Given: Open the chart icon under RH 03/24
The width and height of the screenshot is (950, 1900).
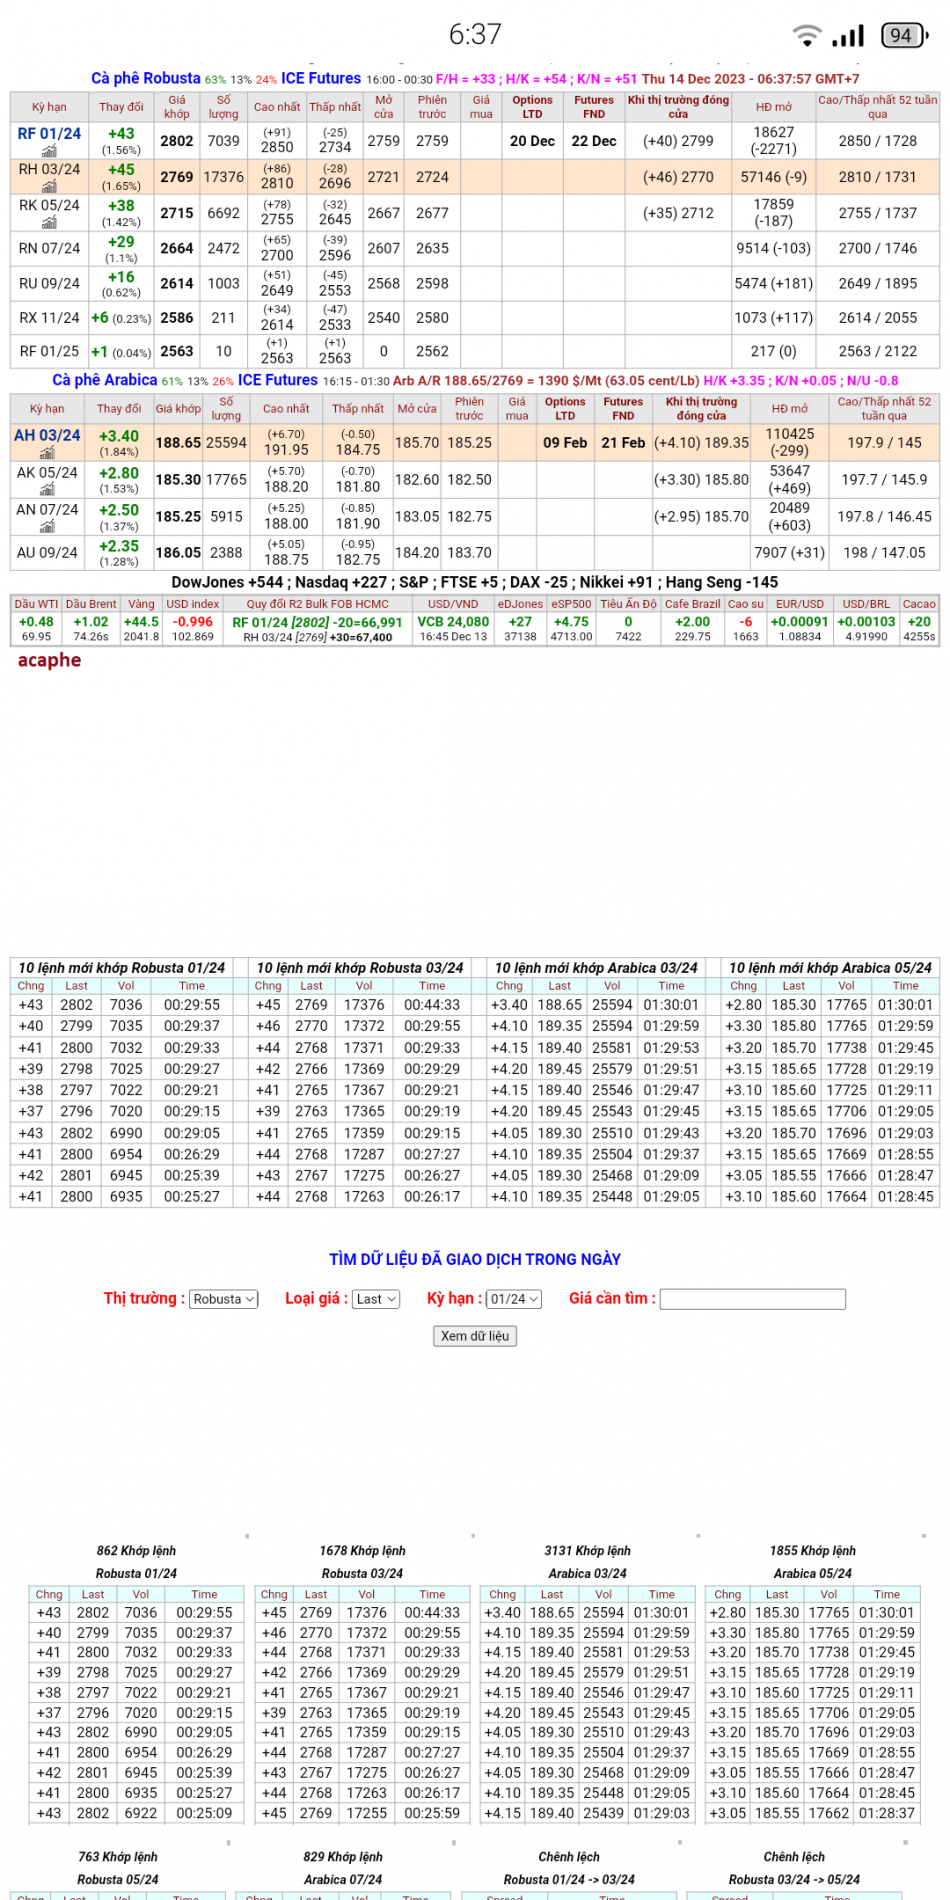Looking at the screenshot, I should click(49, 186).
